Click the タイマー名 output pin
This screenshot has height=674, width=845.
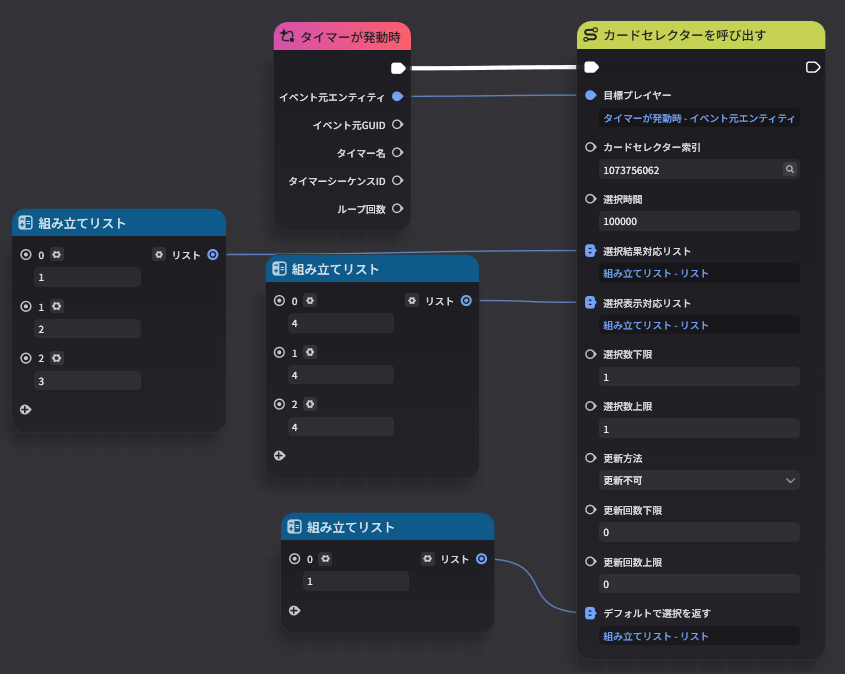coord(398,152)
